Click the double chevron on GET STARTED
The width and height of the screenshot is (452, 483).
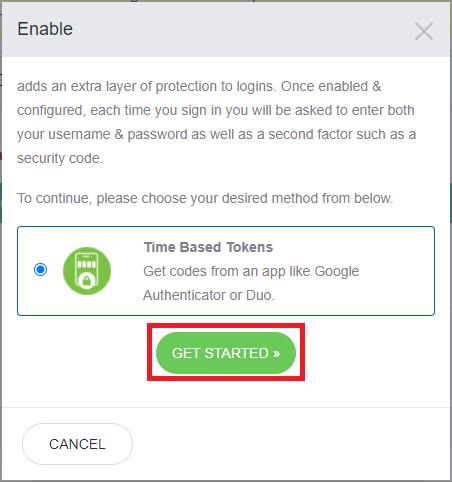pyautogui.click(x=276, y=354)
